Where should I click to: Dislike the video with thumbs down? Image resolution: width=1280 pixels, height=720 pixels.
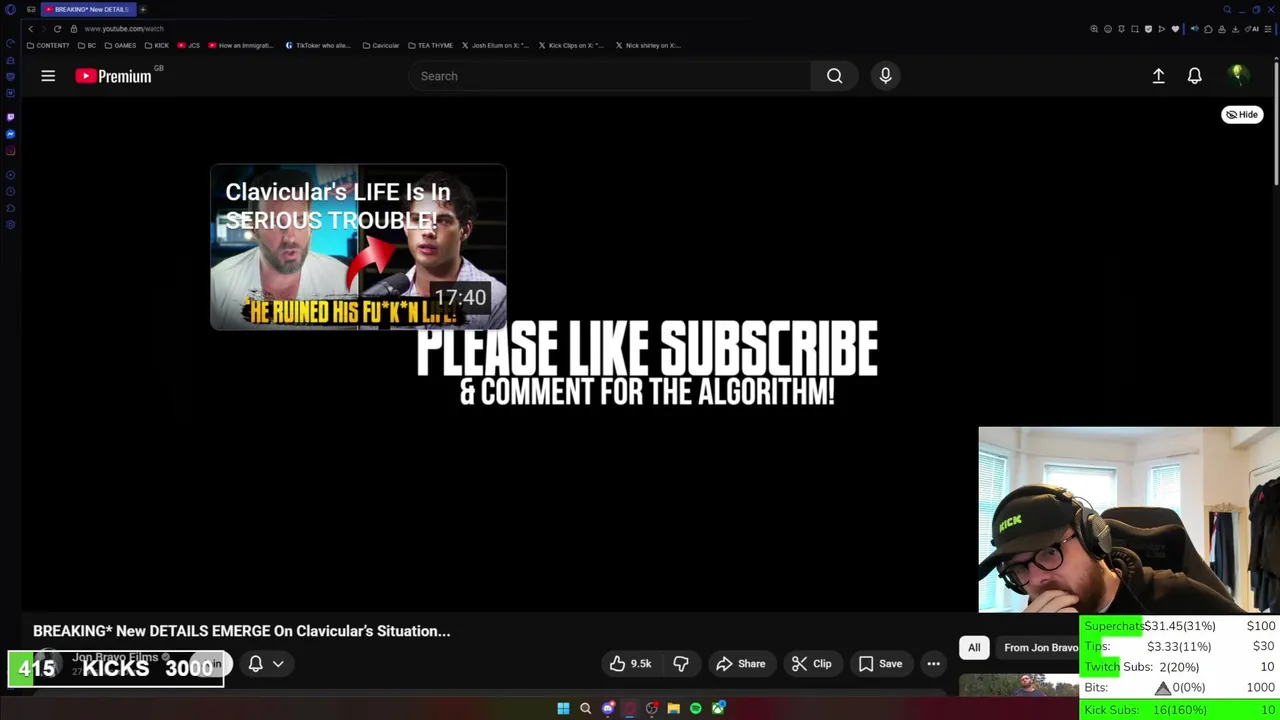point(681,664)
